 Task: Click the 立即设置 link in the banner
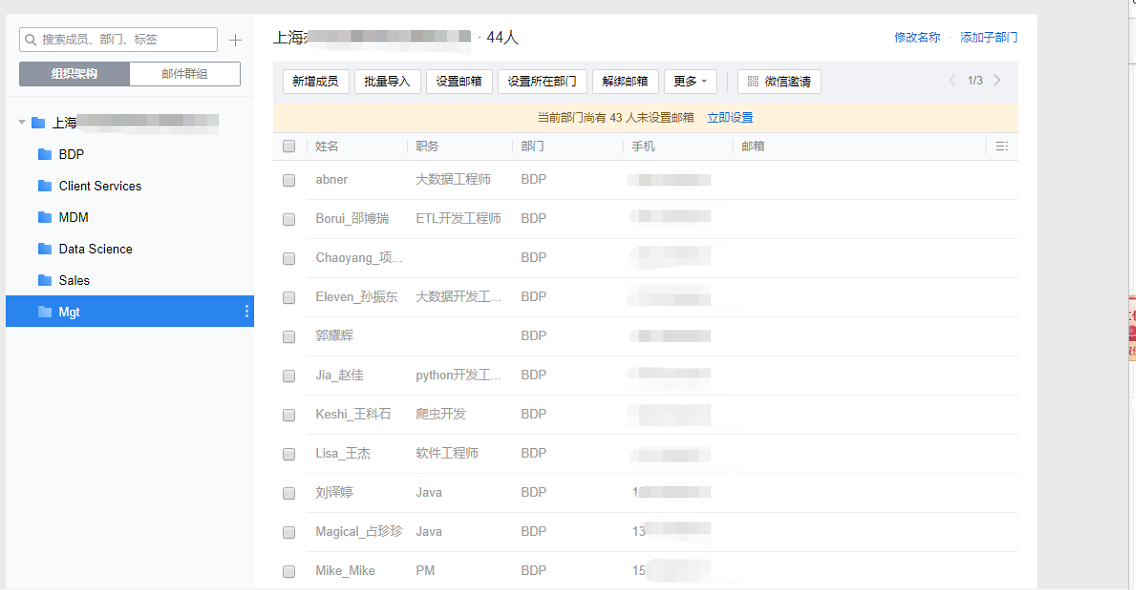point(731,117)
